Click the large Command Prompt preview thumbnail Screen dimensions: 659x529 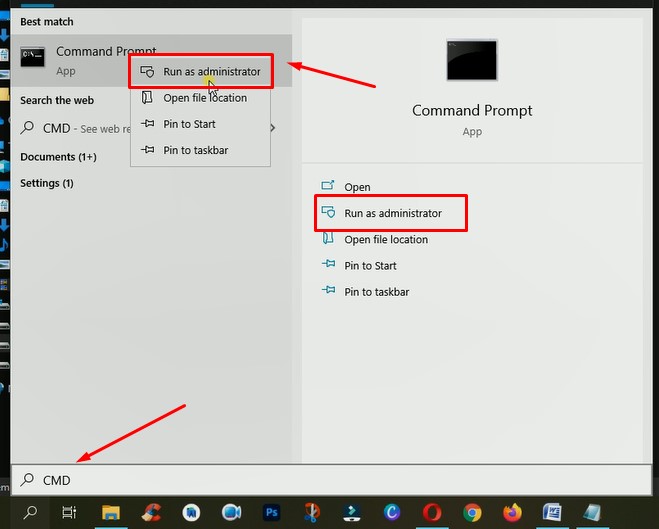tap(472, 60)
